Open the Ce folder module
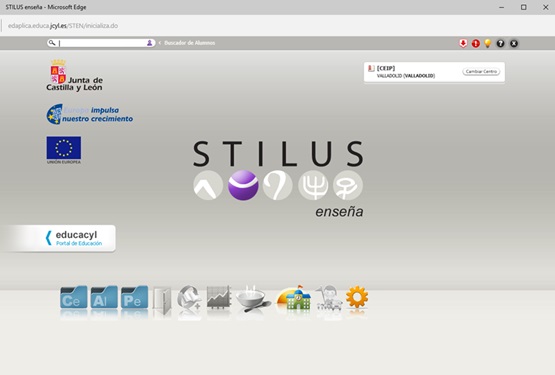The width and height of the screenshot is (555, 375). (74, 298)
